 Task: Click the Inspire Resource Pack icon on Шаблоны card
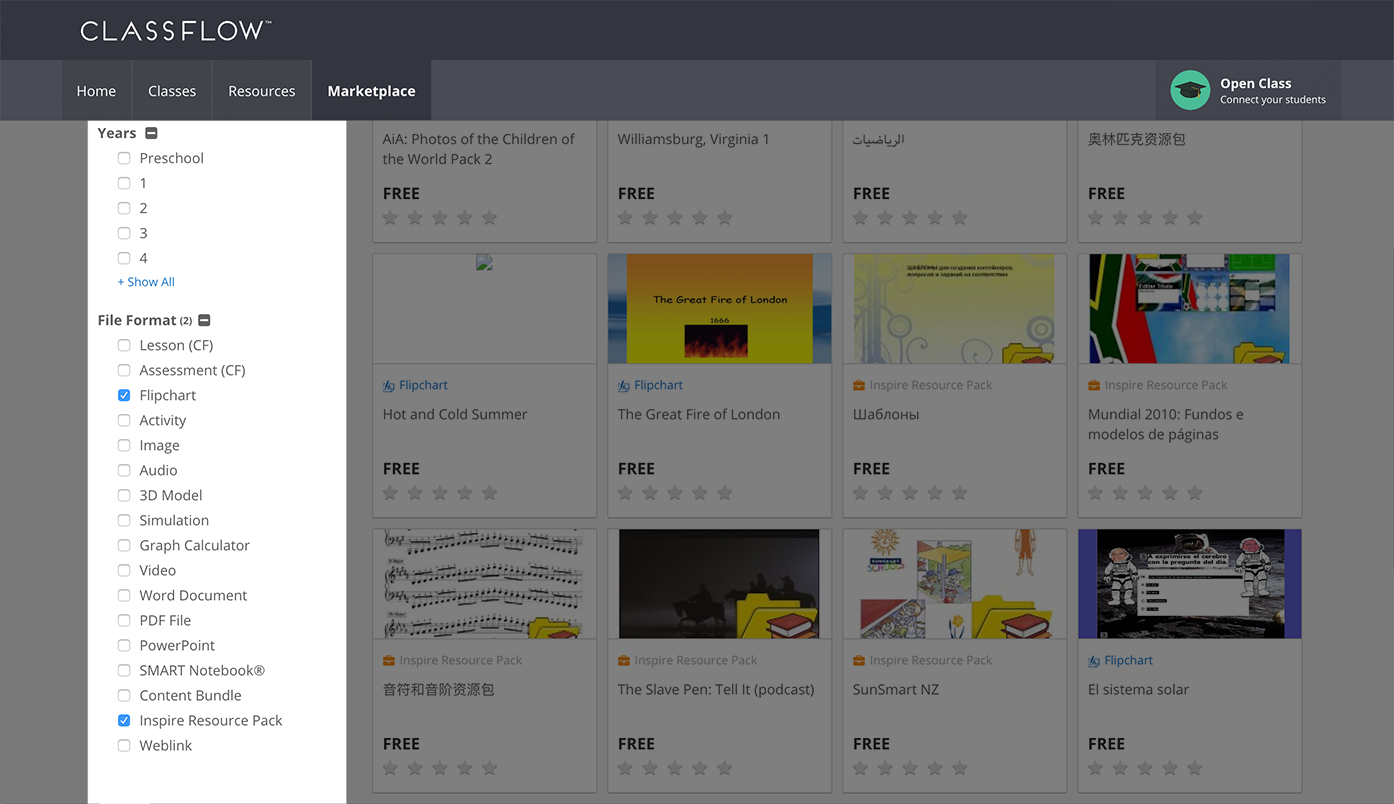pos(860,384)
